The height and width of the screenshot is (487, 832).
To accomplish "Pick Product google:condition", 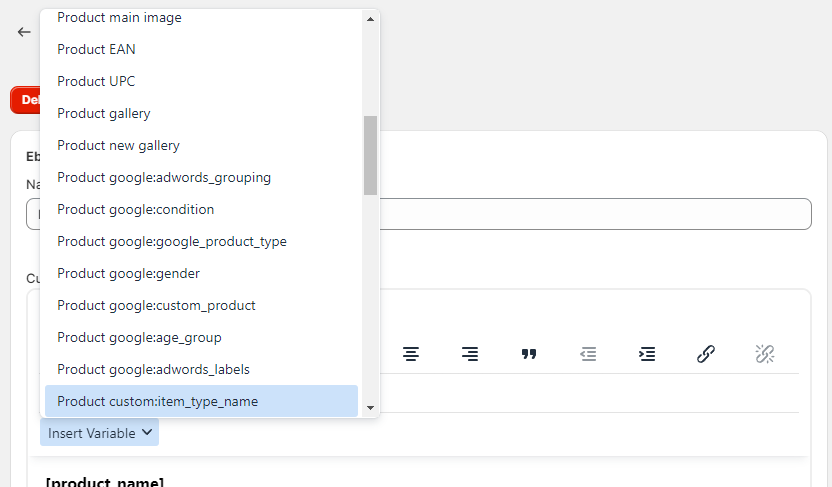I will click(x=202, y=209).
